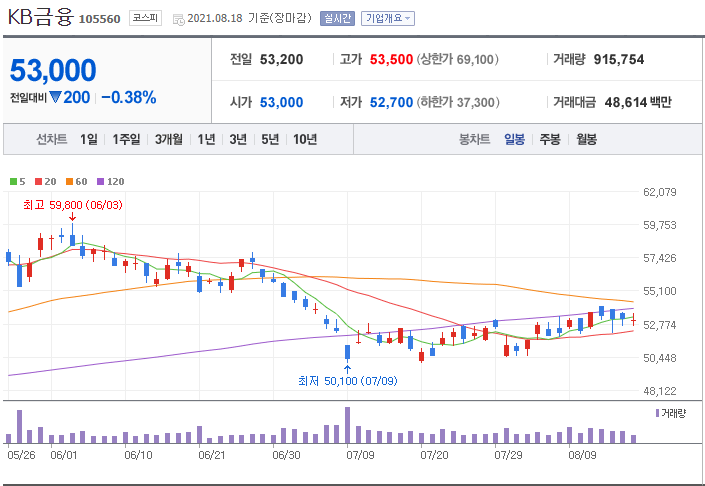Click the 55,100 price axis label

(x=660, y=291)
